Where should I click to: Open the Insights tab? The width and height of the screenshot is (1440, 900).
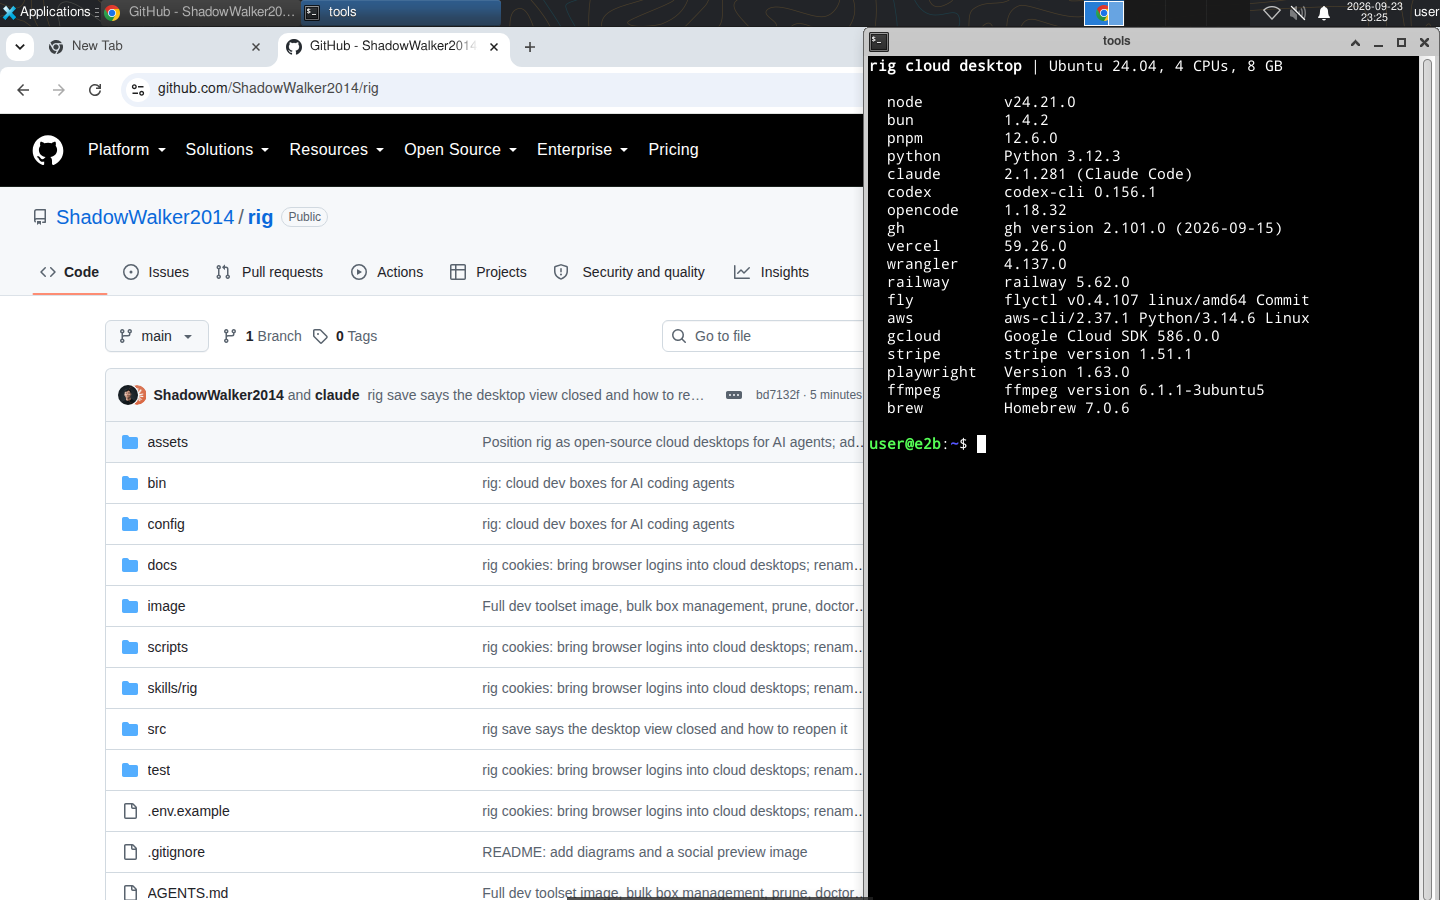pos(771,272)
